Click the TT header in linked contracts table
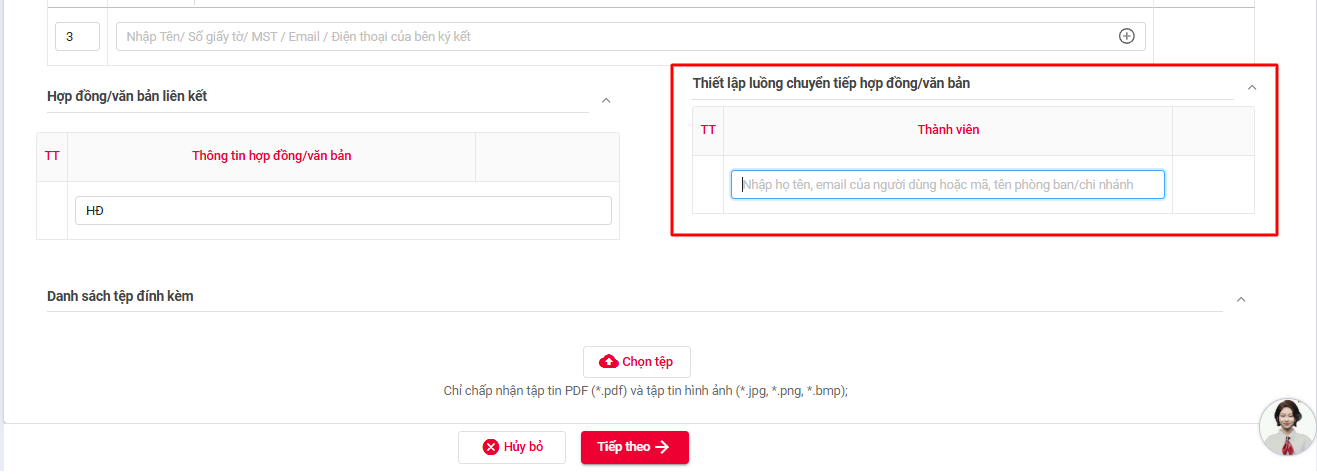Viewport: 1317px width, 474px height. click(x=52, y=156)
